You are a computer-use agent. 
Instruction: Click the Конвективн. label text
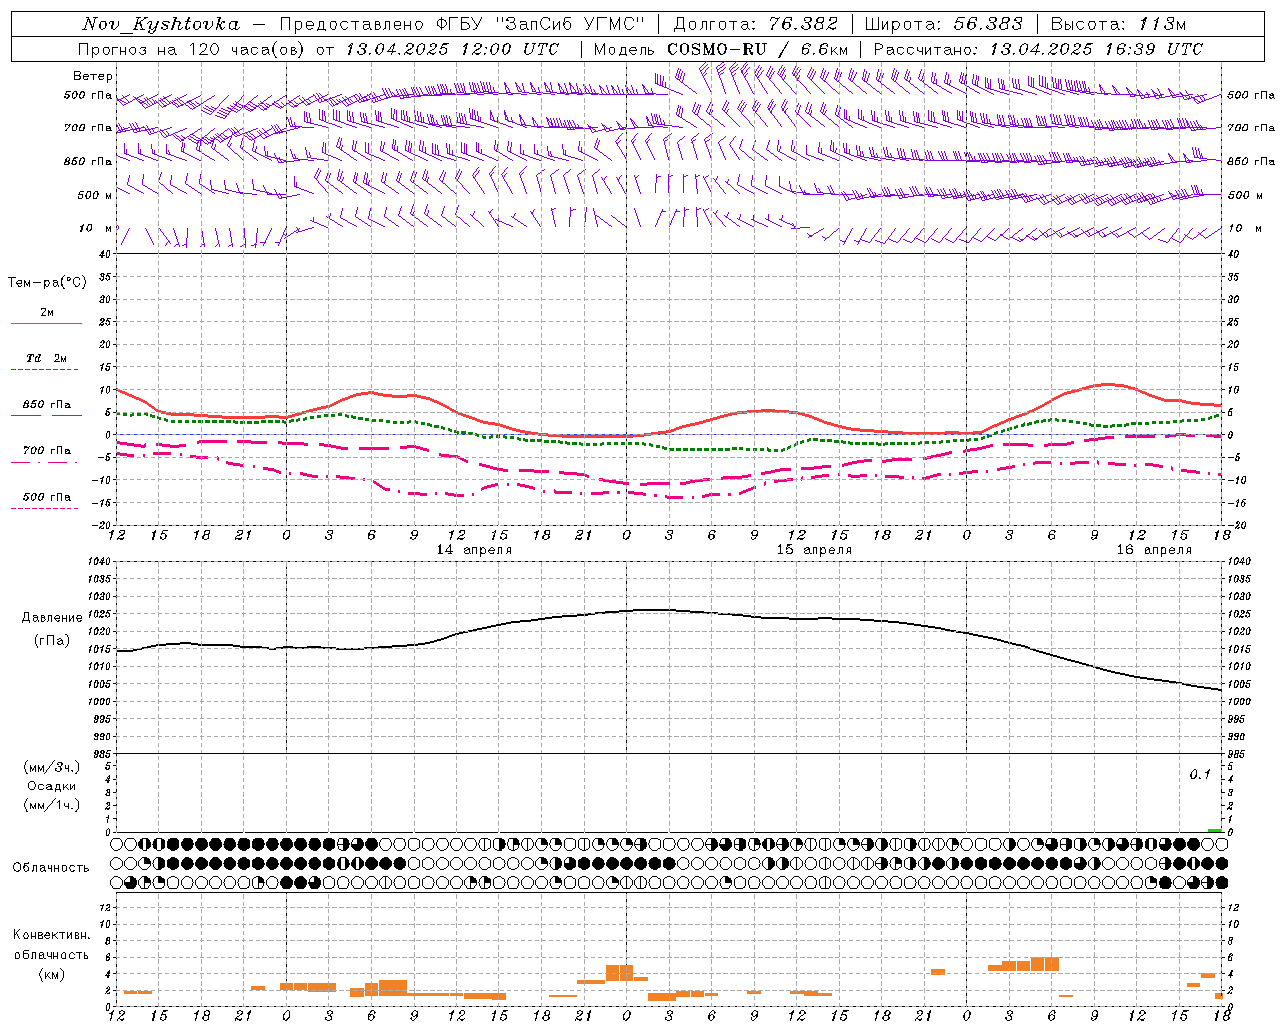coord(52,935)
